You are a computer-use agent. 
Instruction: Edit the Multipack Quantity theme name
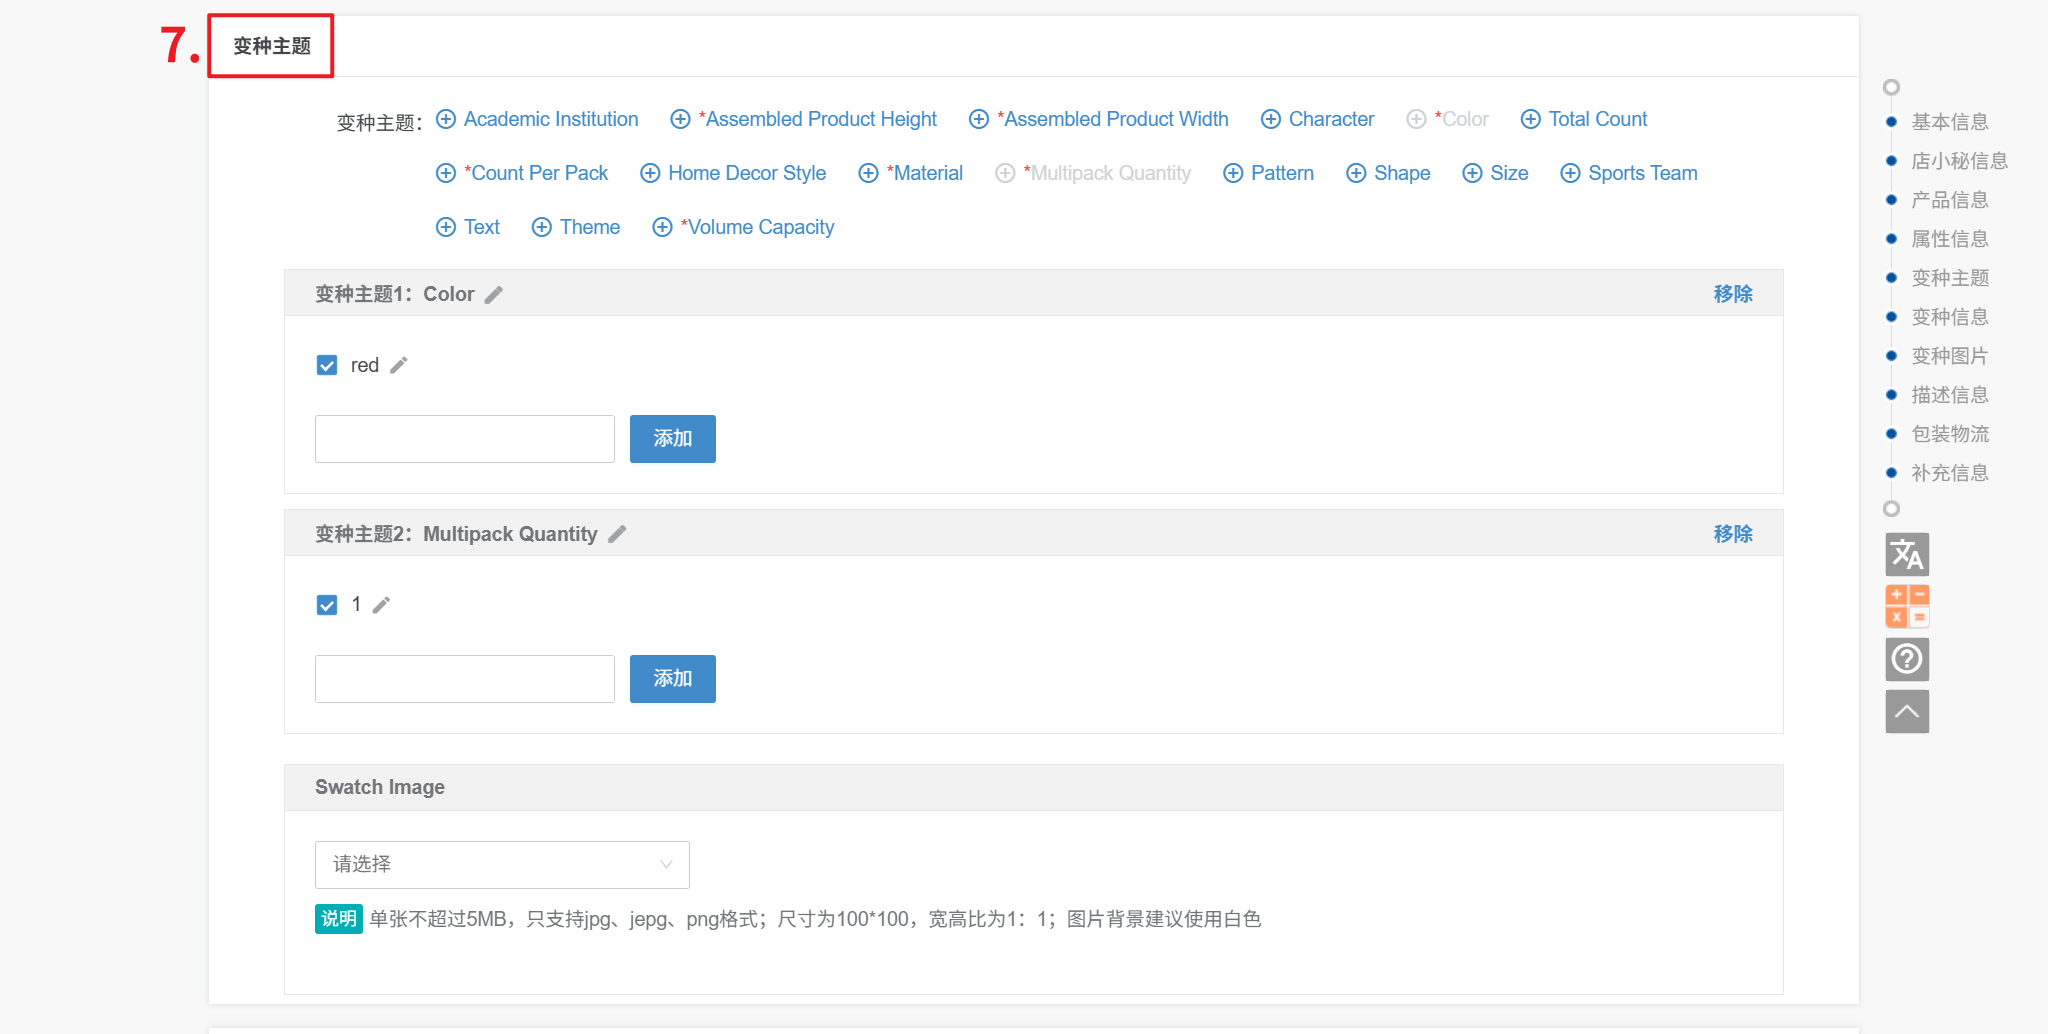click(617, 534)
